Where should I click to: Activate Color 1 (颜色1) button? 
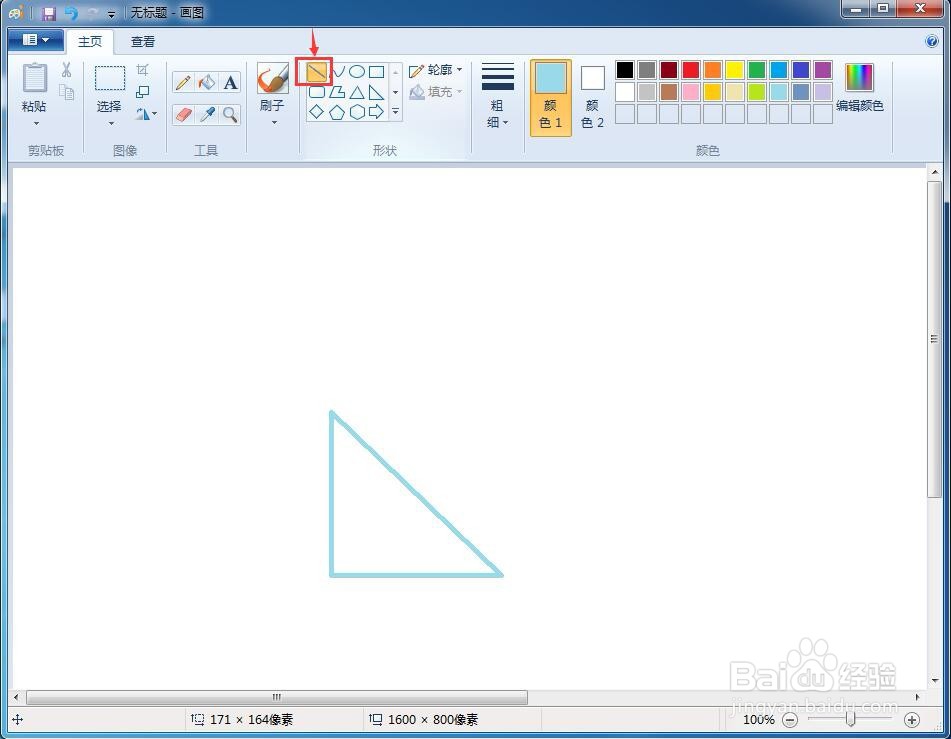click(551, 97)
